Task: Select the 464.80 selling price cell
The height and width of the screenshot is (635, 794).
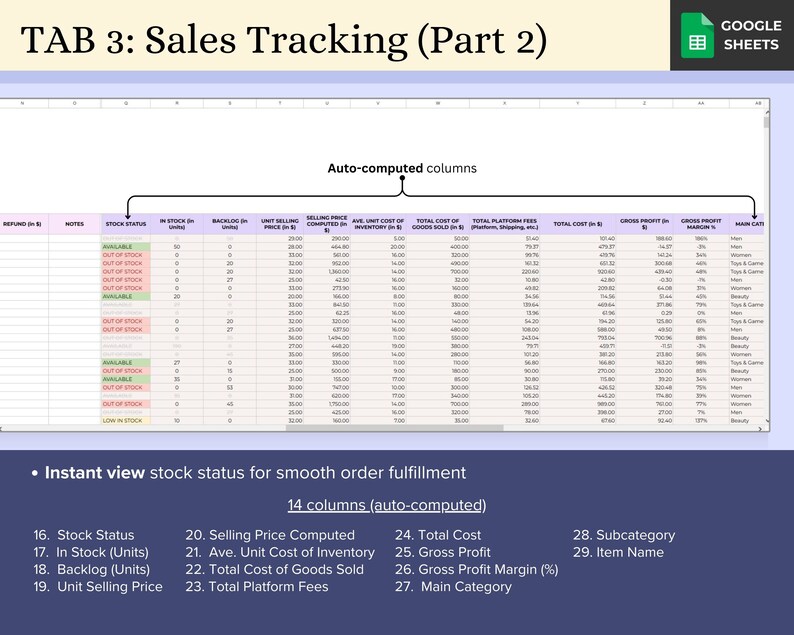Action: (327, 247)
